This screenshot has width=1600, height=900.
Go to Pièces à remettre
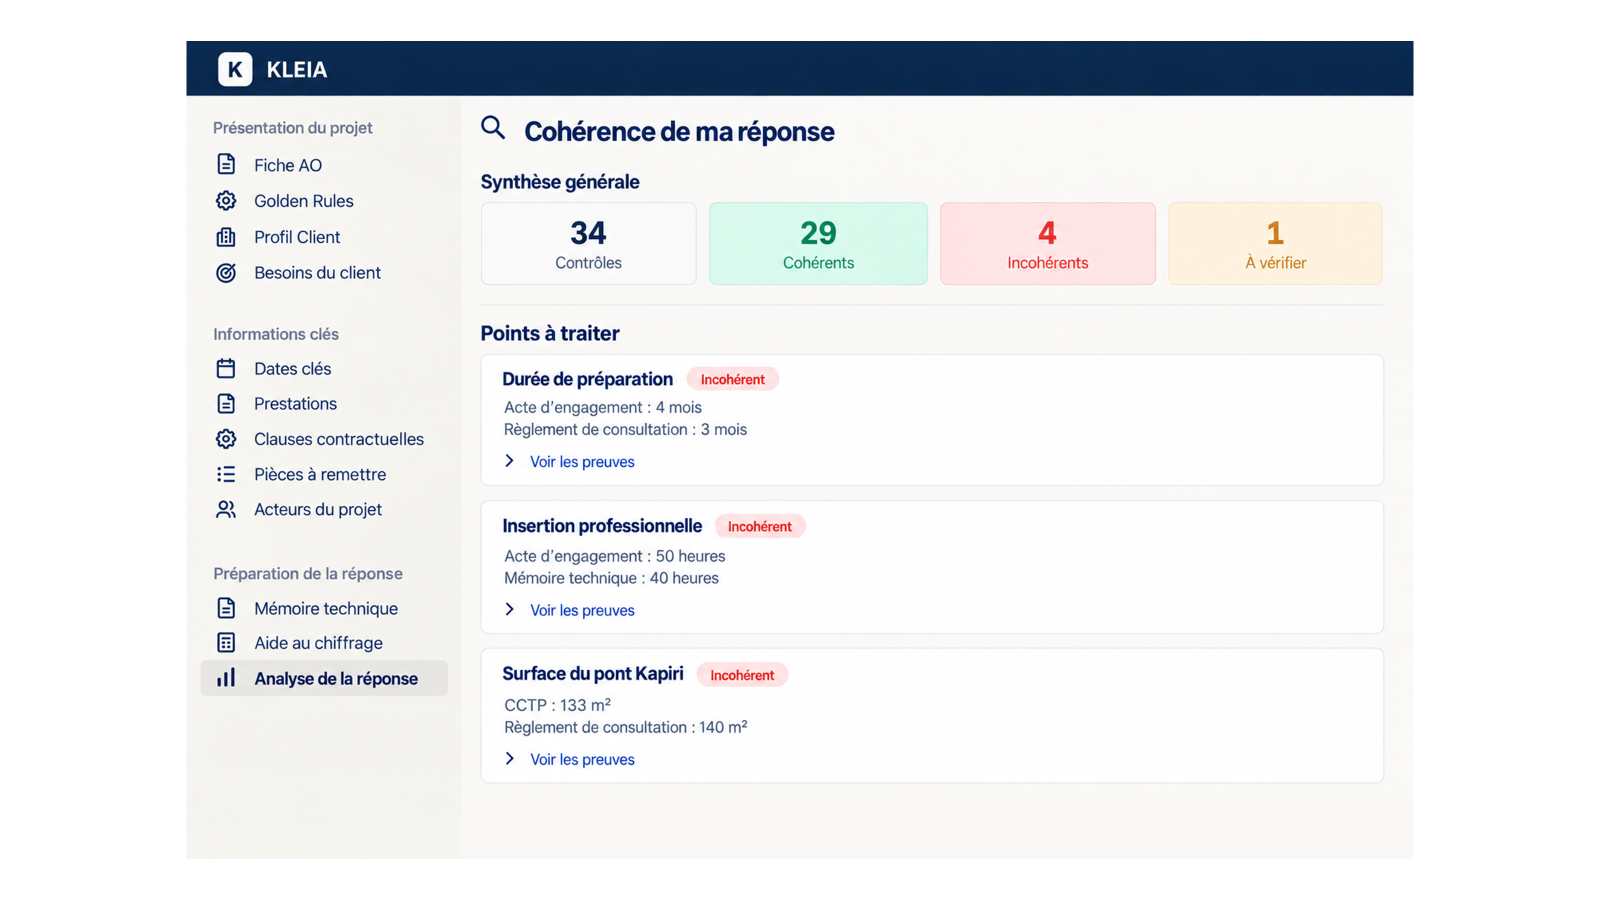tap(320, 475)
